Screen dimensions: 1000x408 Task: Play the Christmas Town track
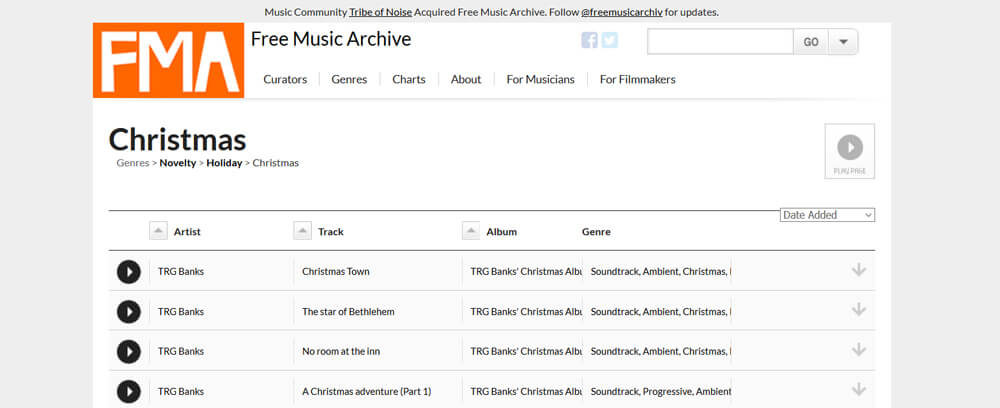[129, 272]
